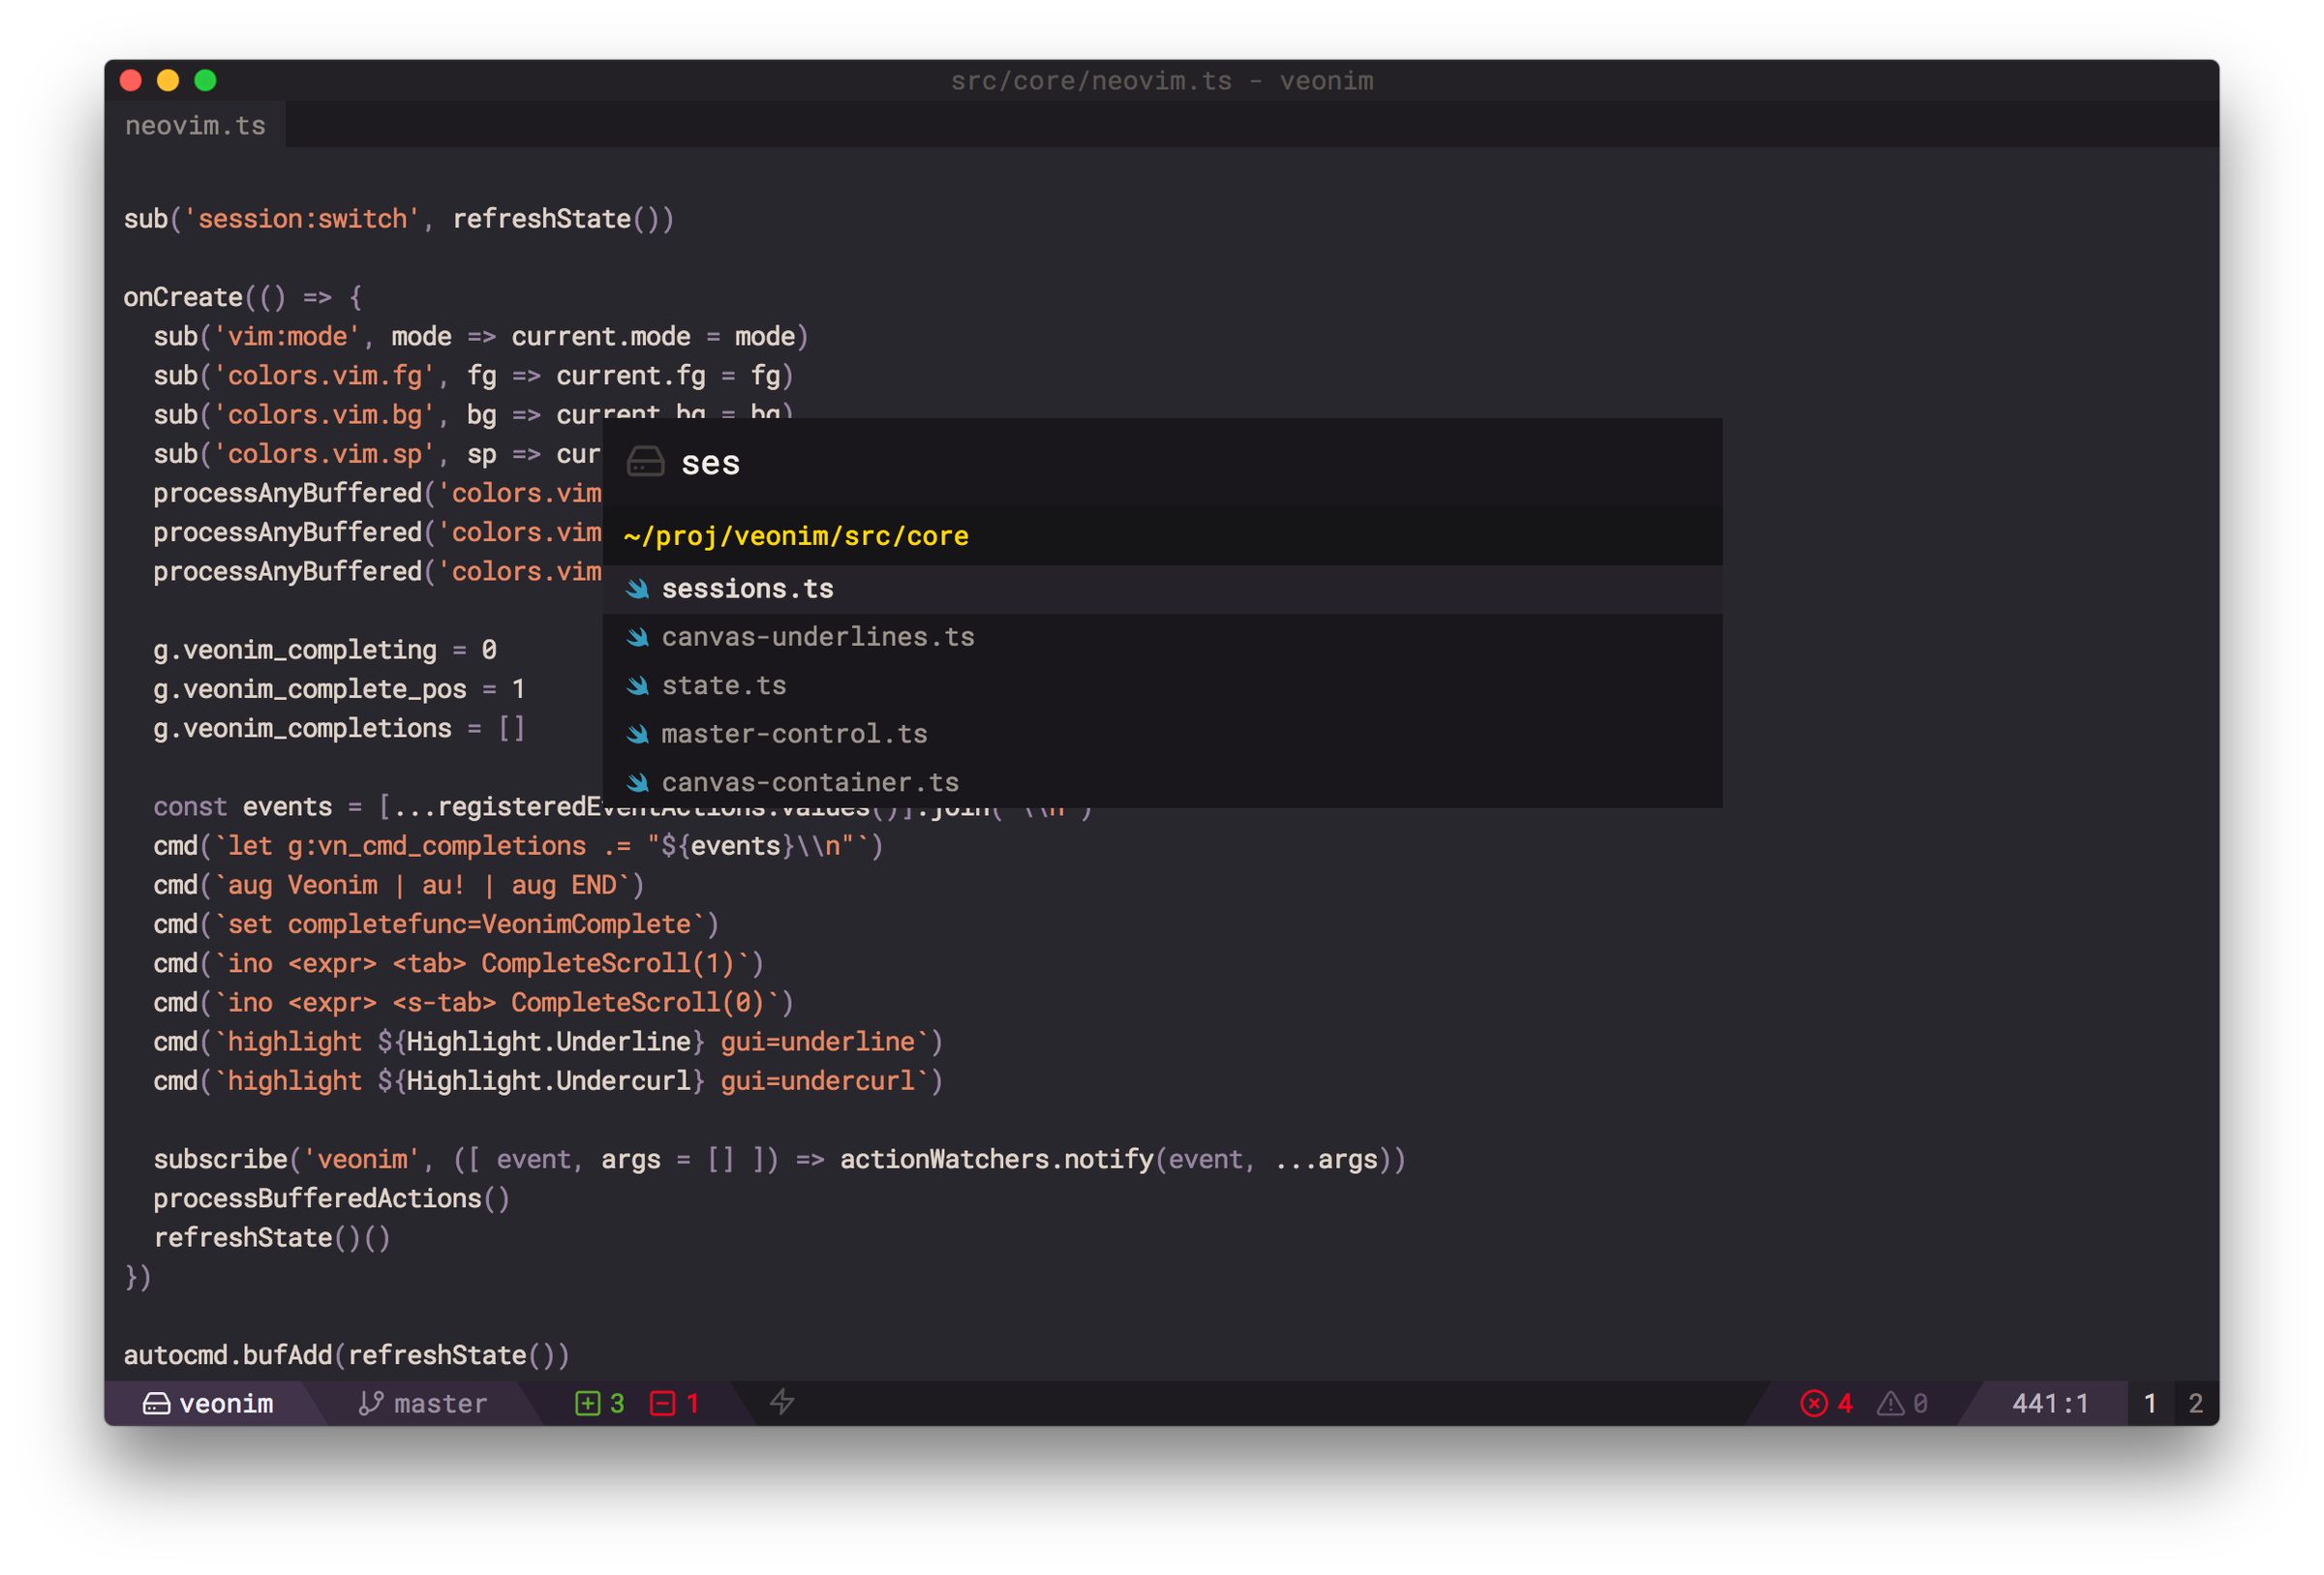Click the Swift icon beside master-control.ts
Image resolution: width=2324 pixels, height=1575 pixels.
pos(639,733)
